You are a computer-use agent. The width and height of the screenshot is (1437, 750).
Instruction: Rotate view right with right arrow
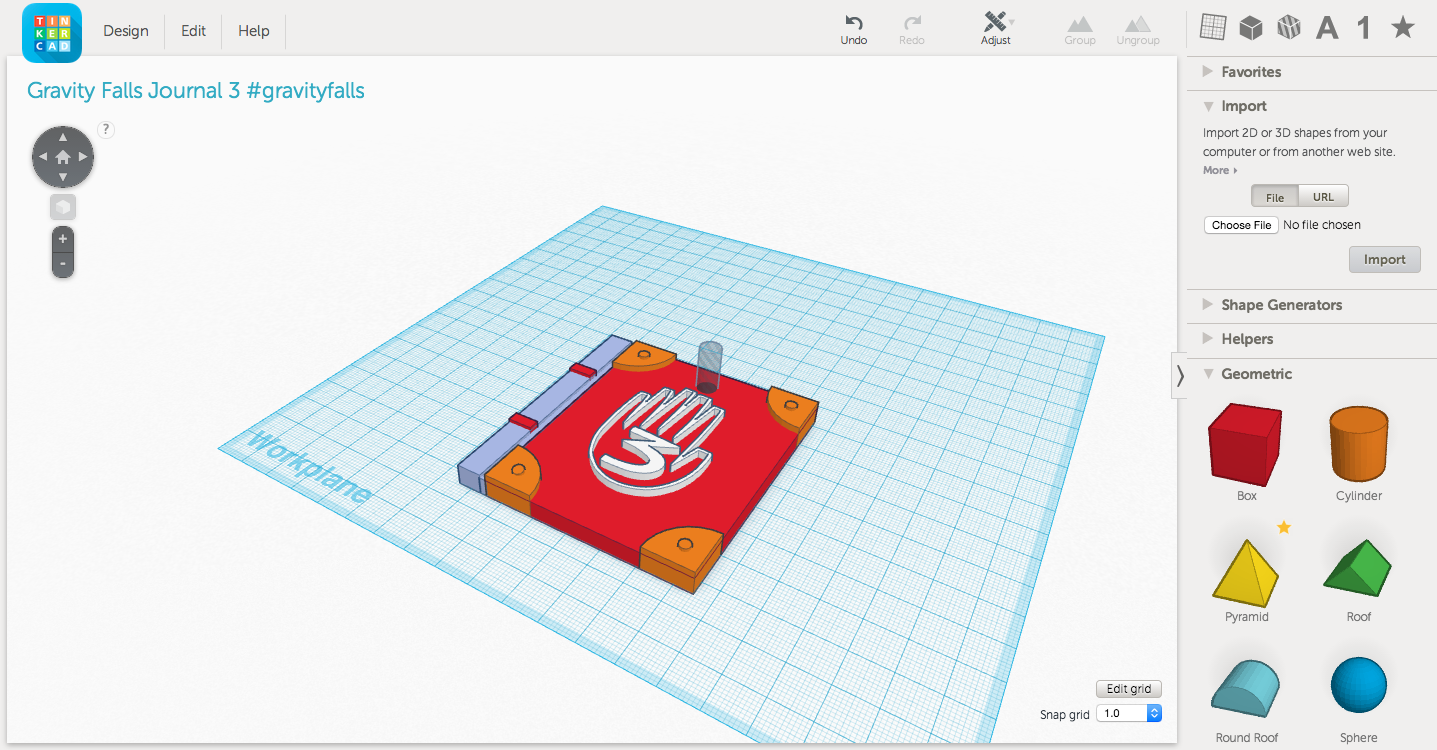point(84,157)
